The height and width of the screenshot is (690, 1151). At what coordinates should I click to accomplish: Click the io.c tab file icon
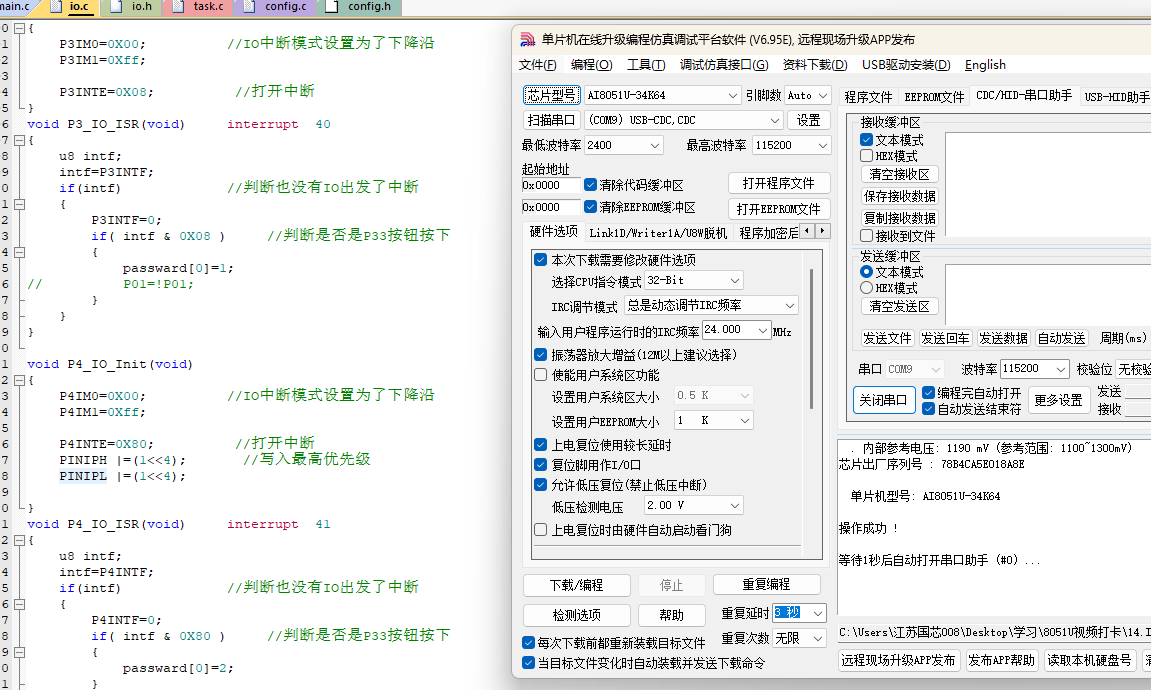(x=57, y=7)
